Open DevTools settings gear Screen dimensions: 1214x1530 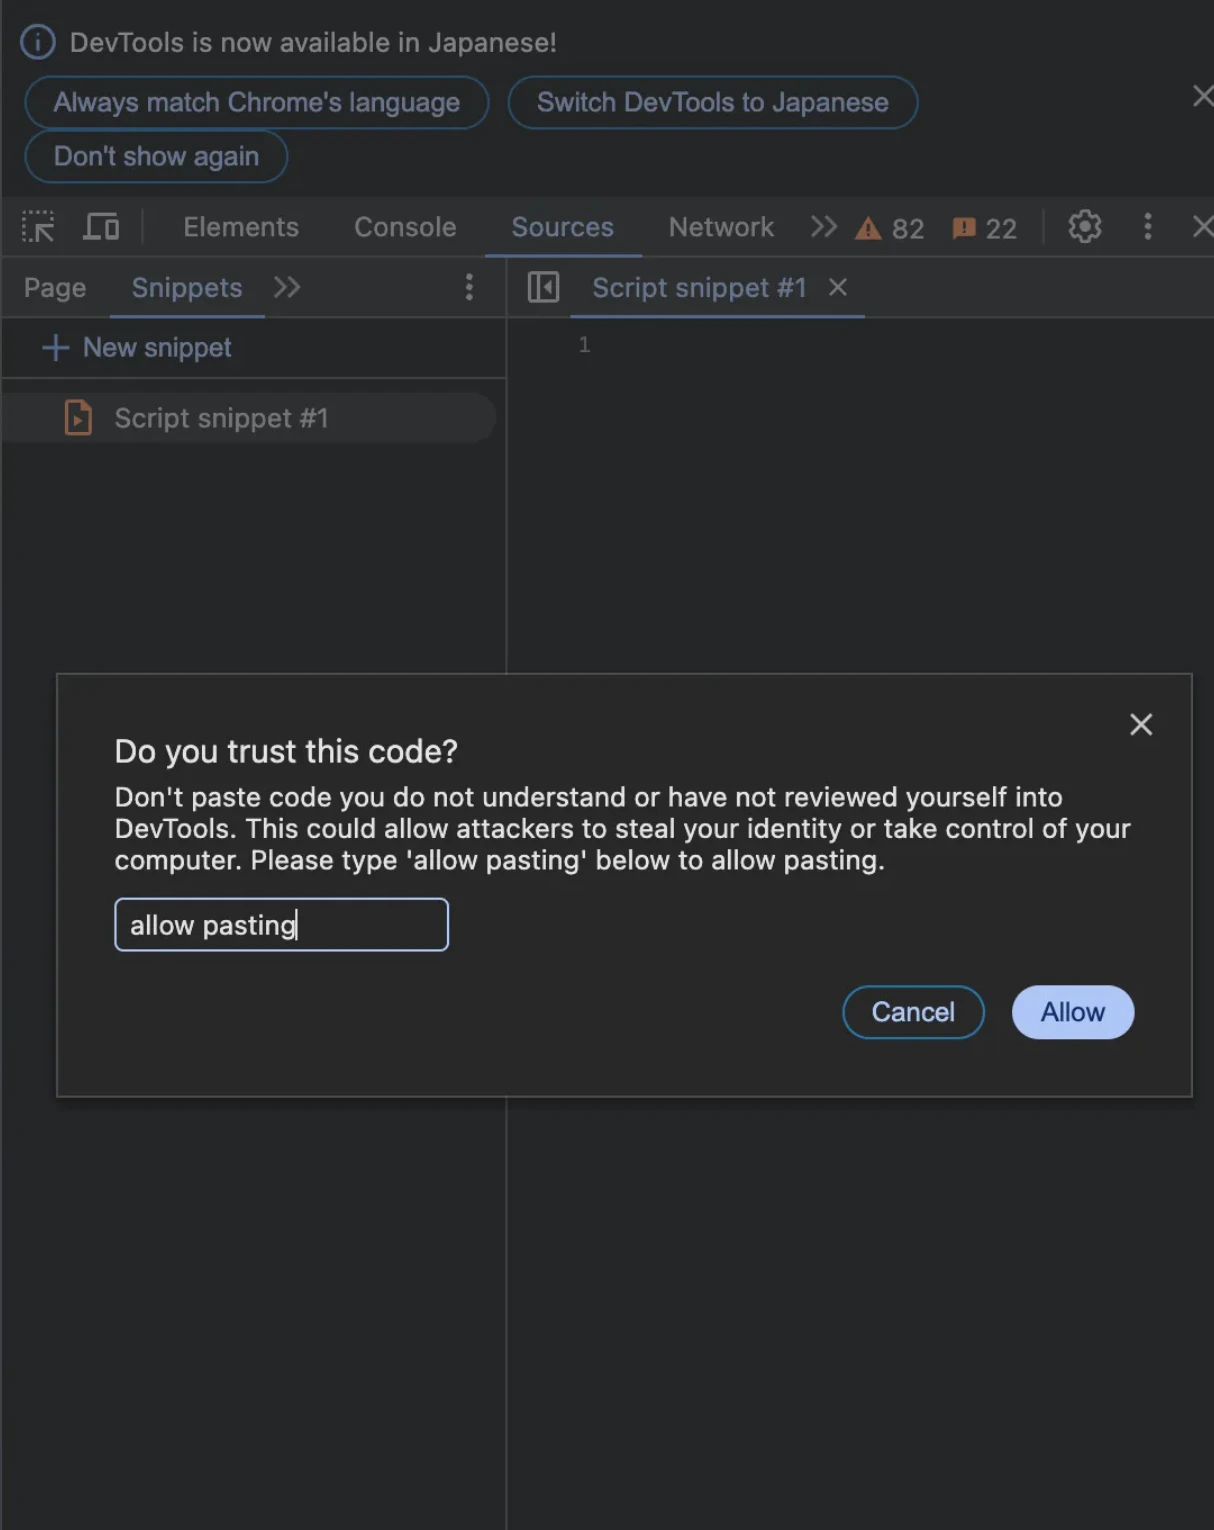pos(1085,227)
